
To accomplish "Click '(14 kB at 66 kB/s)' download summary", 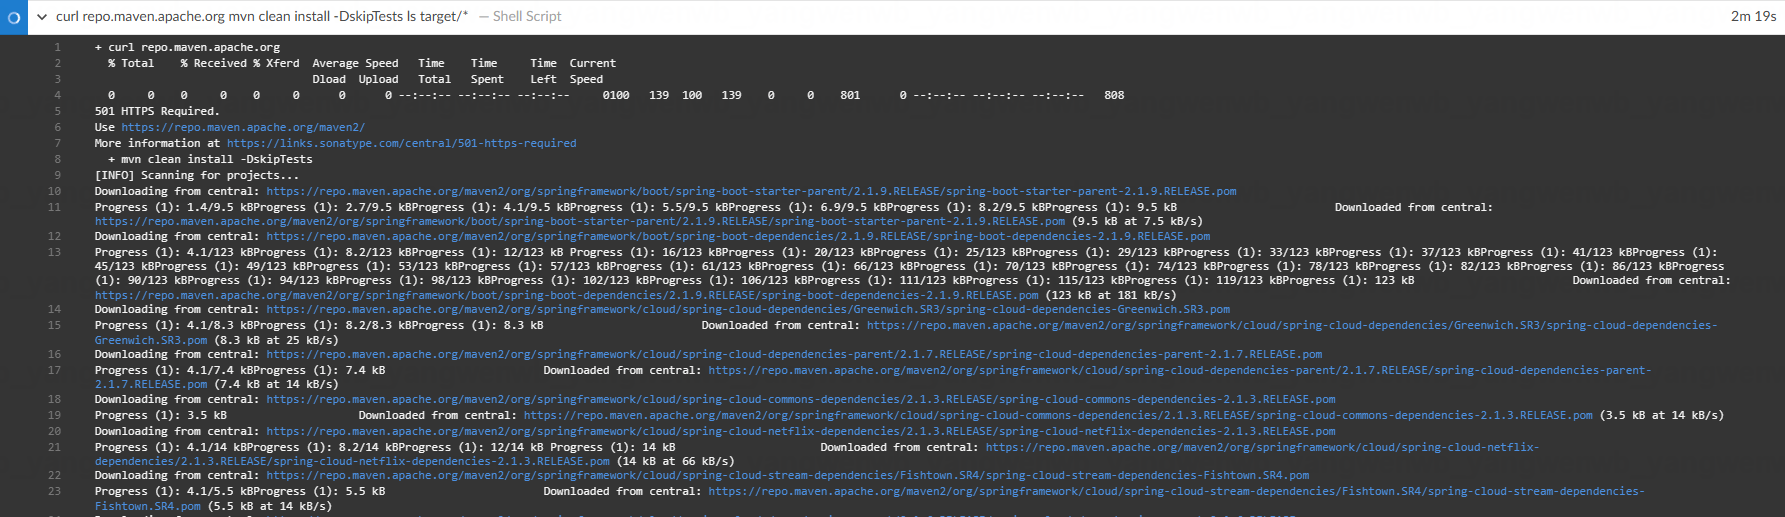I will pyautogui.click(x=676, y=461).
